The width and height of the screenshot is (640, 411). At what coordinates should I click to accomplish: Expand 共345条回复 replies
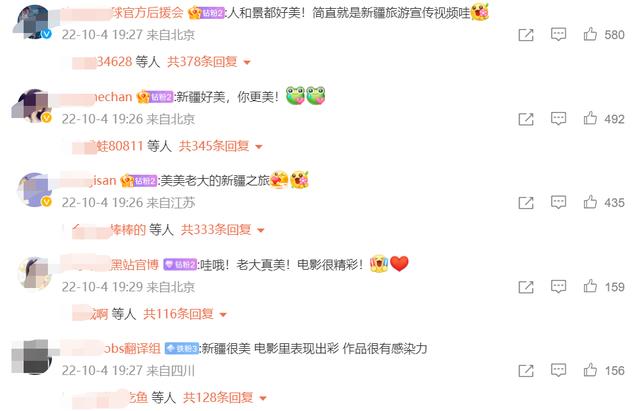(x=220, y=146)
